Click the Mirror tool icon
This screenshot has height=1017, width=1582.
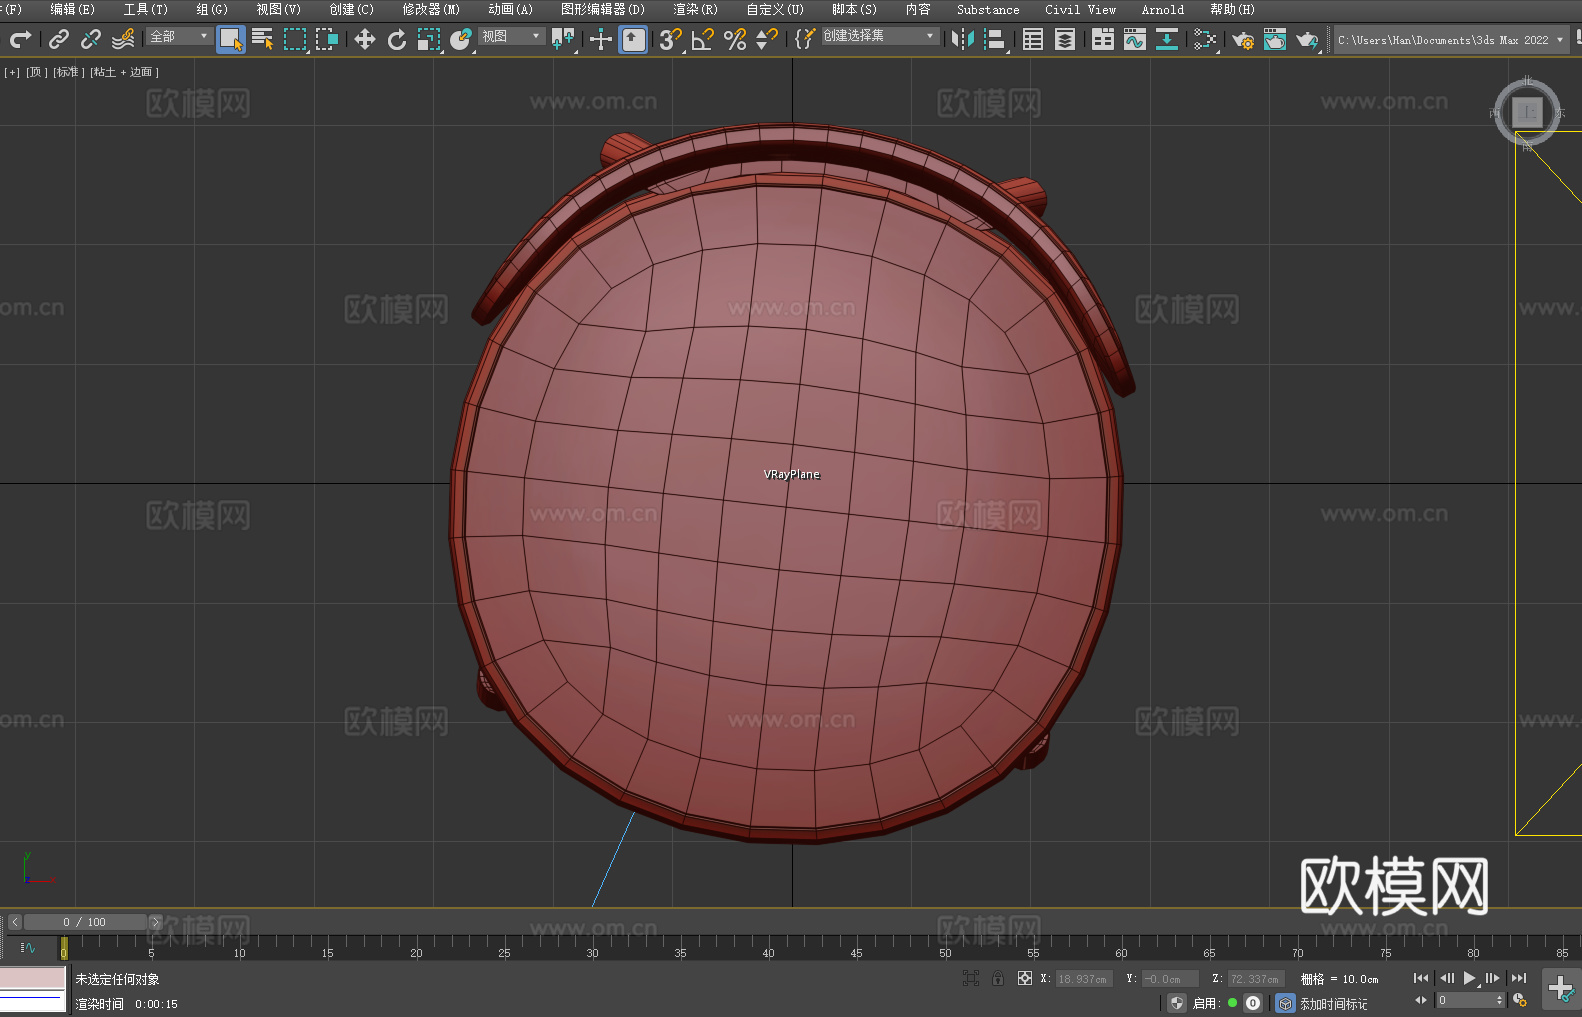(963, 39)
